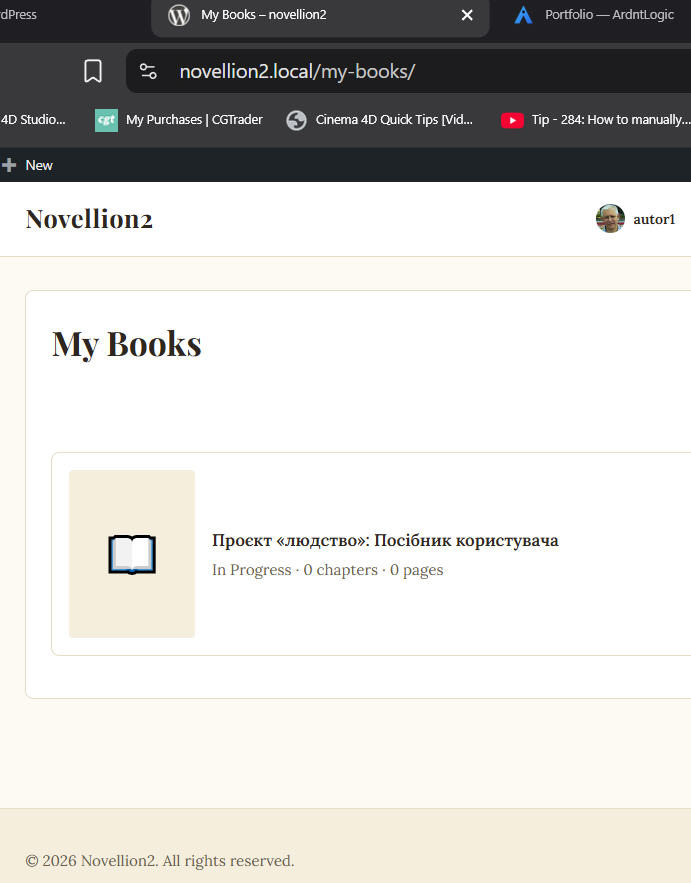
Task: Click the ArdntLogic tab favicon
Action: [x=523, y=15]
